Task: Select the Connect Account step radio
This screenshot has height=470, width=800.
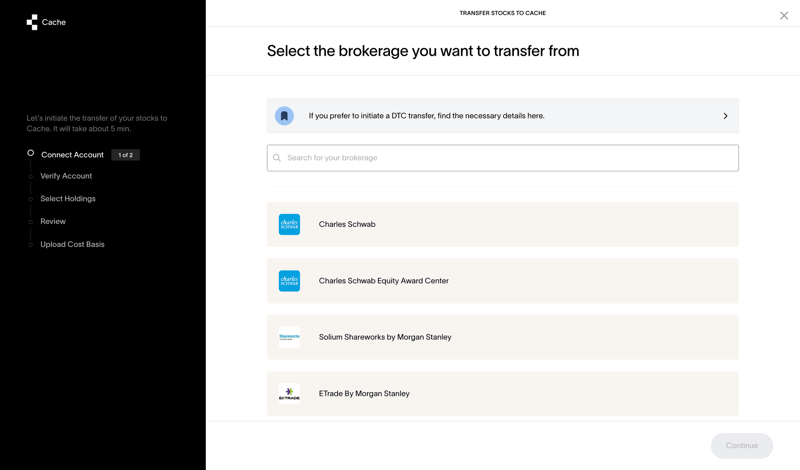Action: tap(31, 154)
